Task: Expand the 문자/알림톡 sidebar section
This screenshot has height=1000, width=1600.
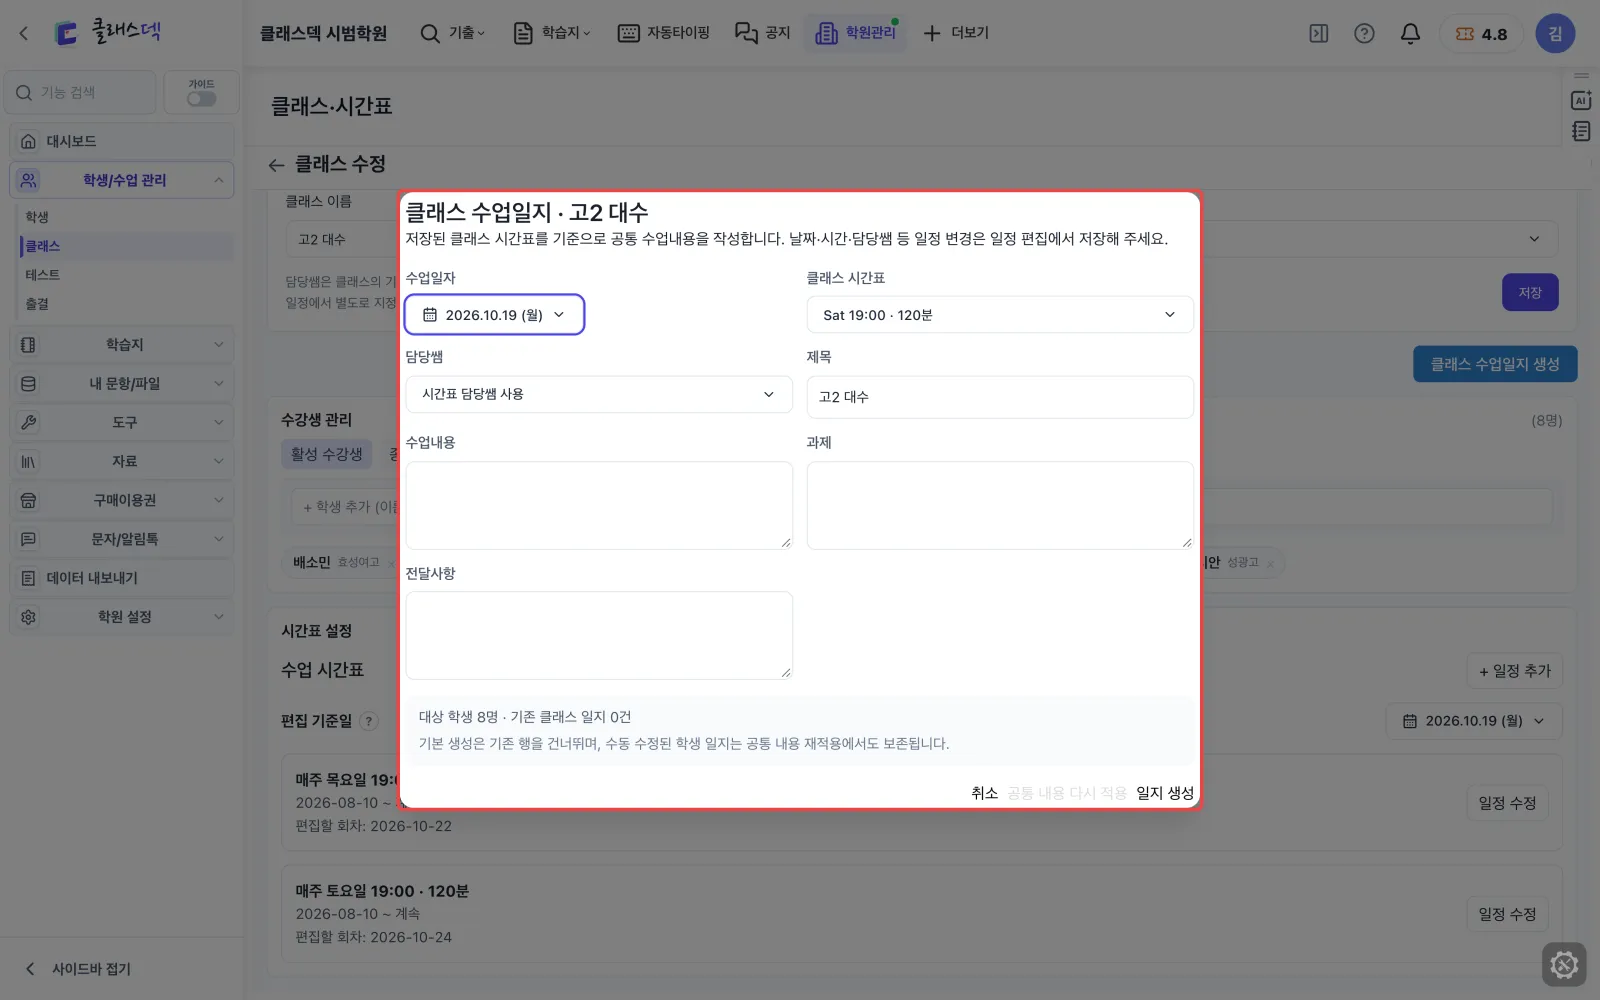Action: pyautogui.click(x=122, y=539)
